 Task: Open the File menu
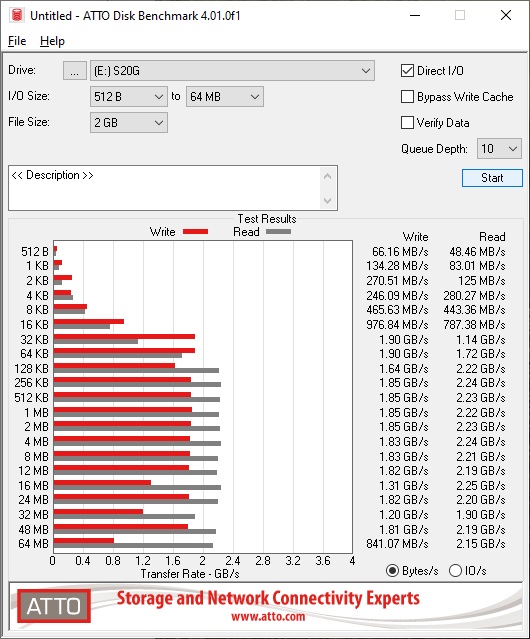pyautogui.click(x=17, y=41)
